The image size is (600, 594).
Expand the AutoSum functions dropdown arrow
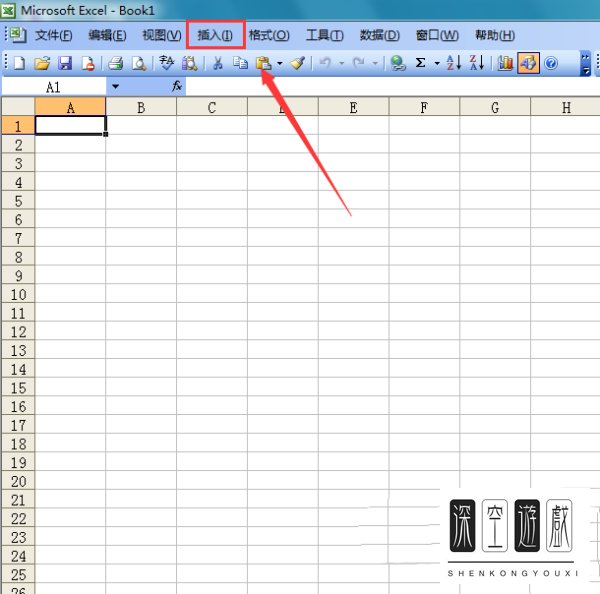[x=437, y=63]
